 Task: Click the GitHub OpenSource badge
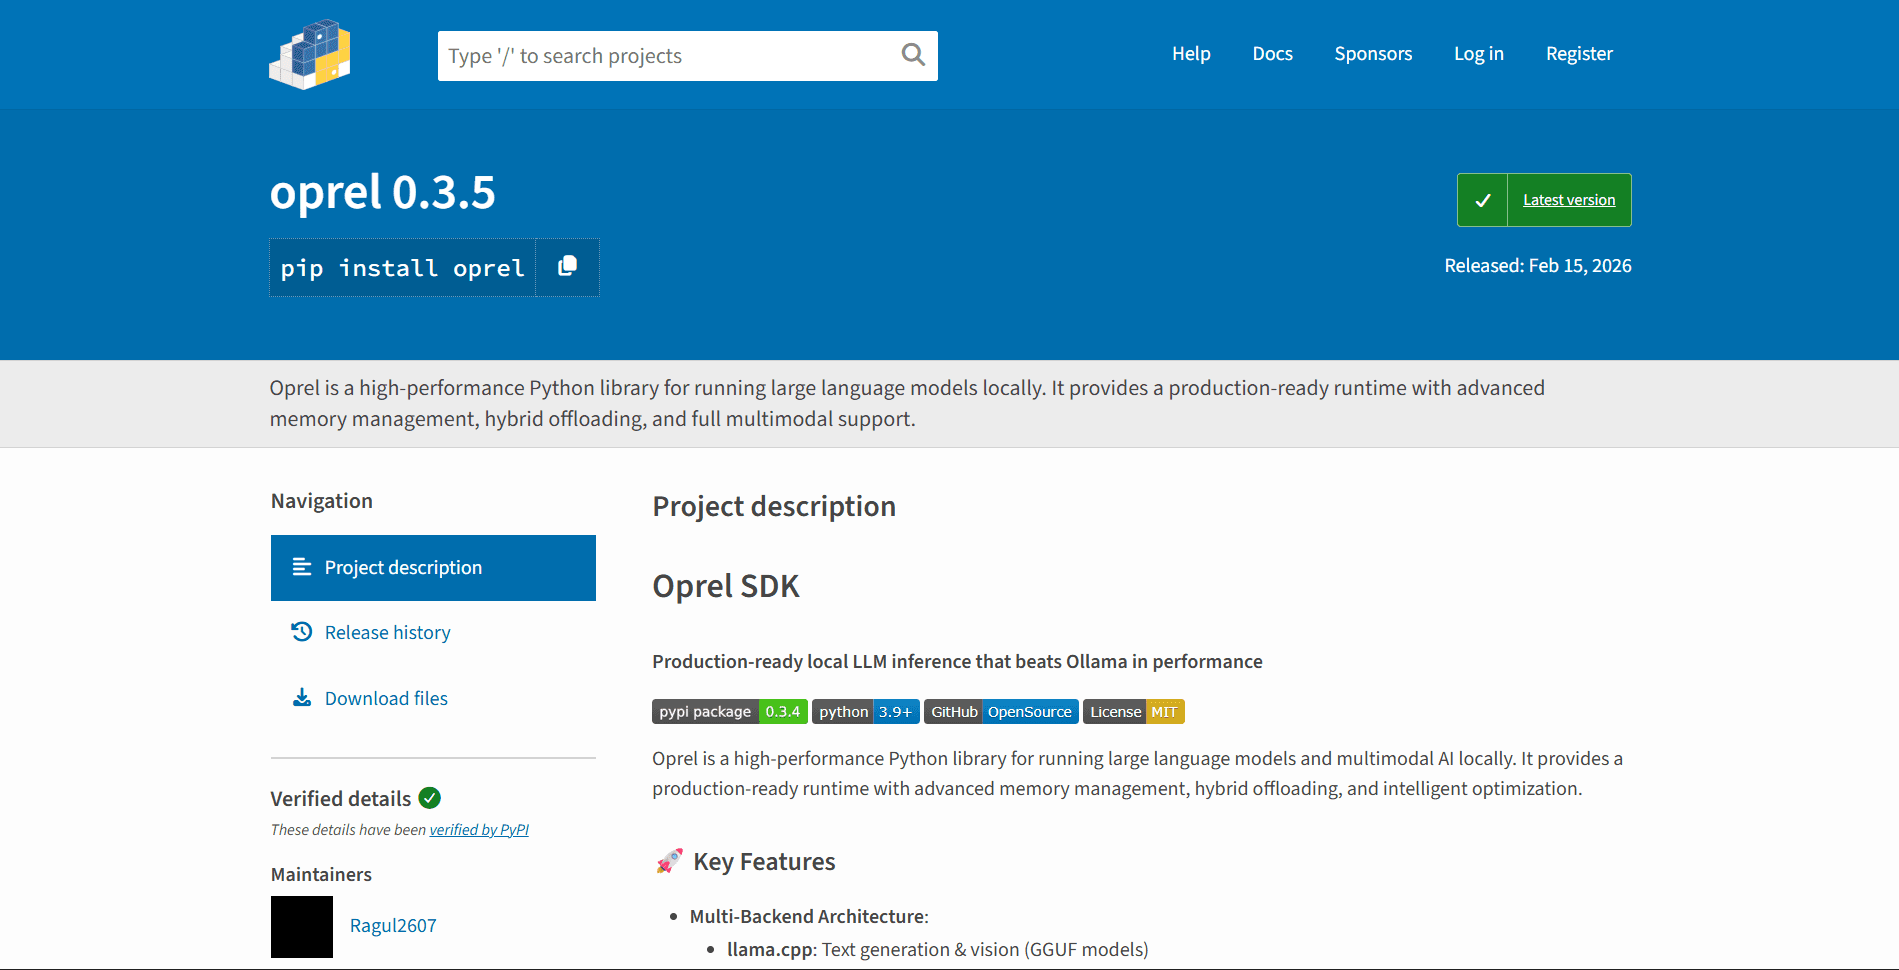pos(1001,711)
